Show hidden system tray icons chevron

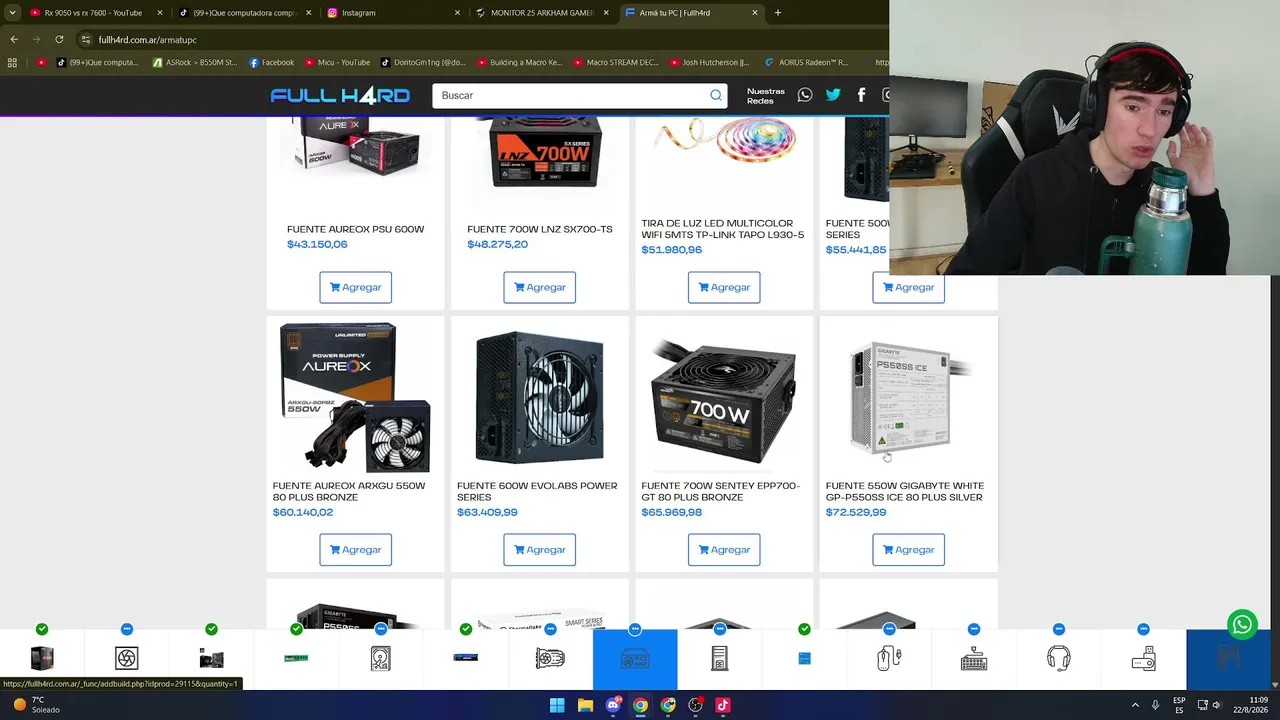(1135, 705)
